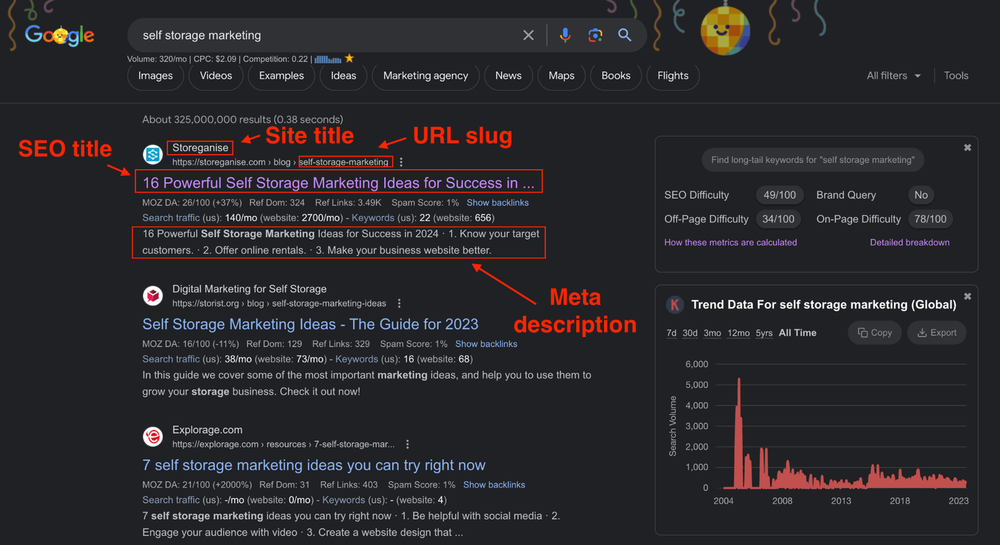The height and width of the screenshot is (545, 1000).
Task: Click Search traffic link under Storist result
Action: pos(171,359)
